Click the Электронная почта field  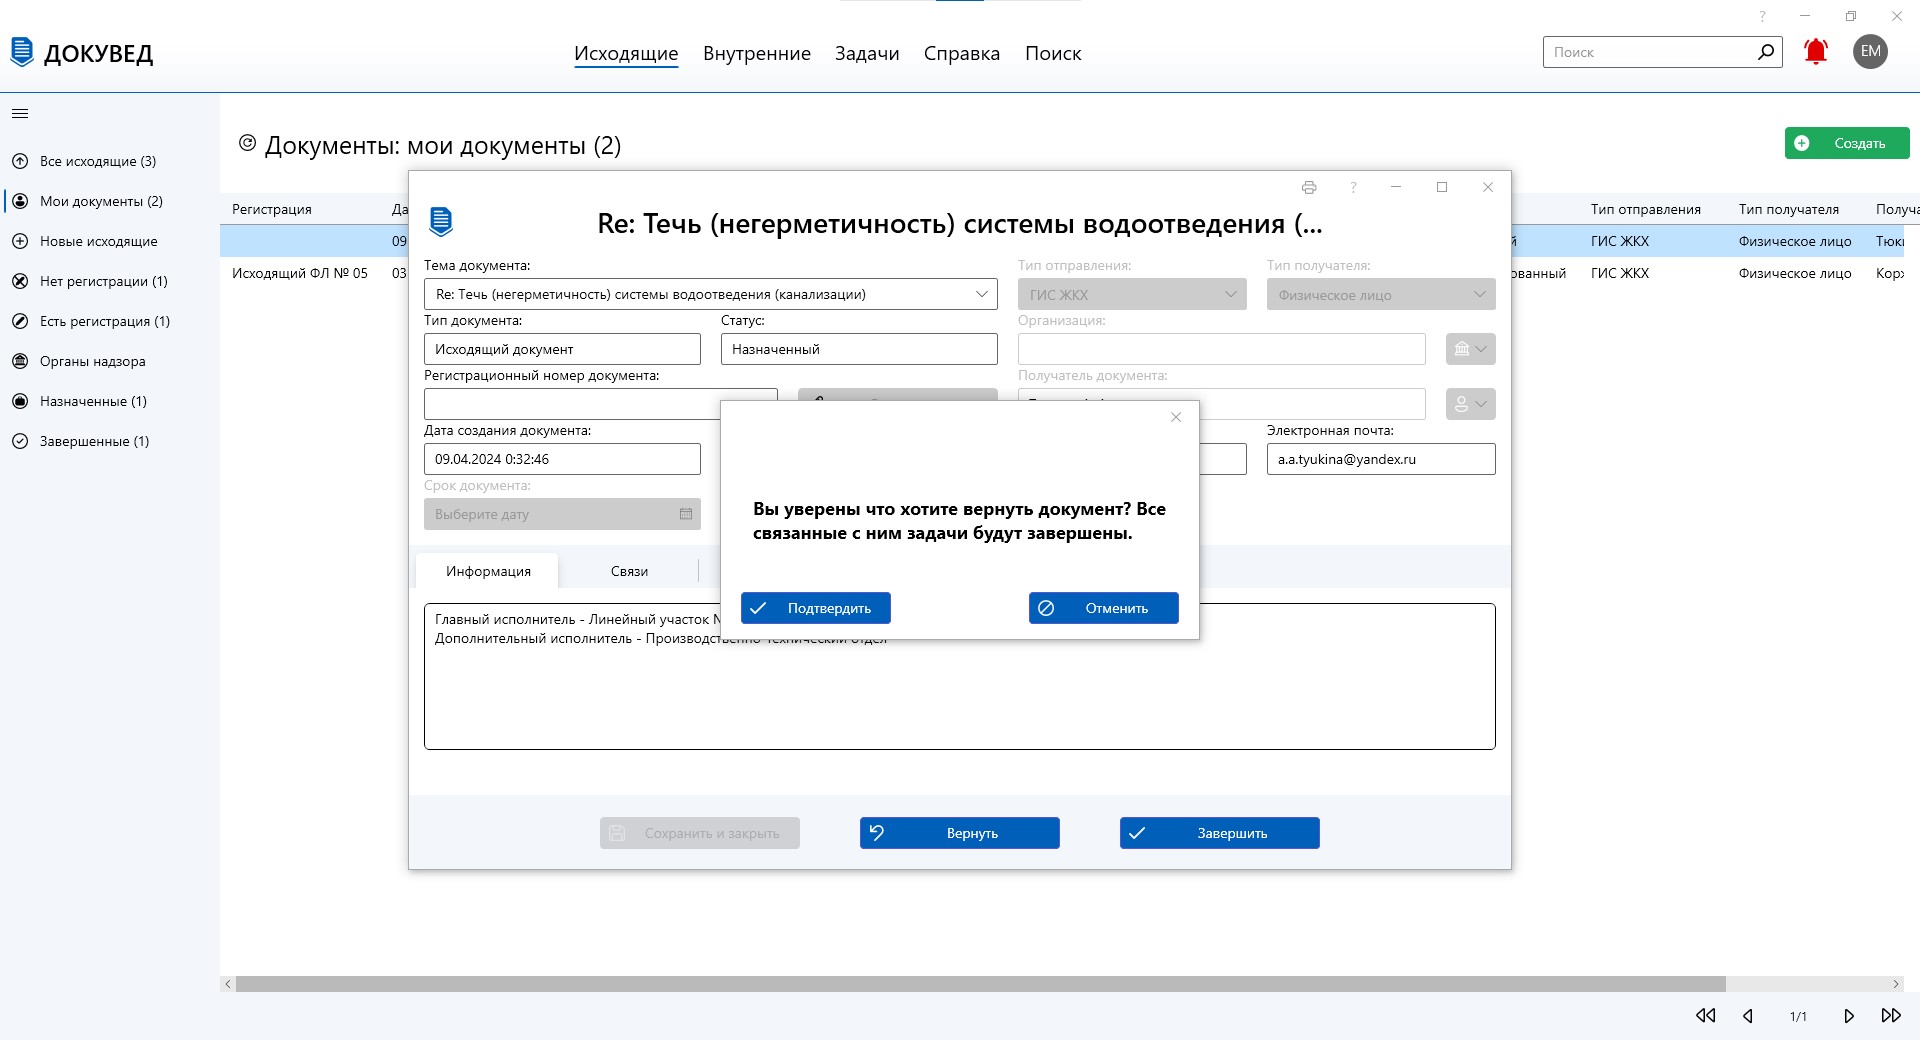point(1381,459)
